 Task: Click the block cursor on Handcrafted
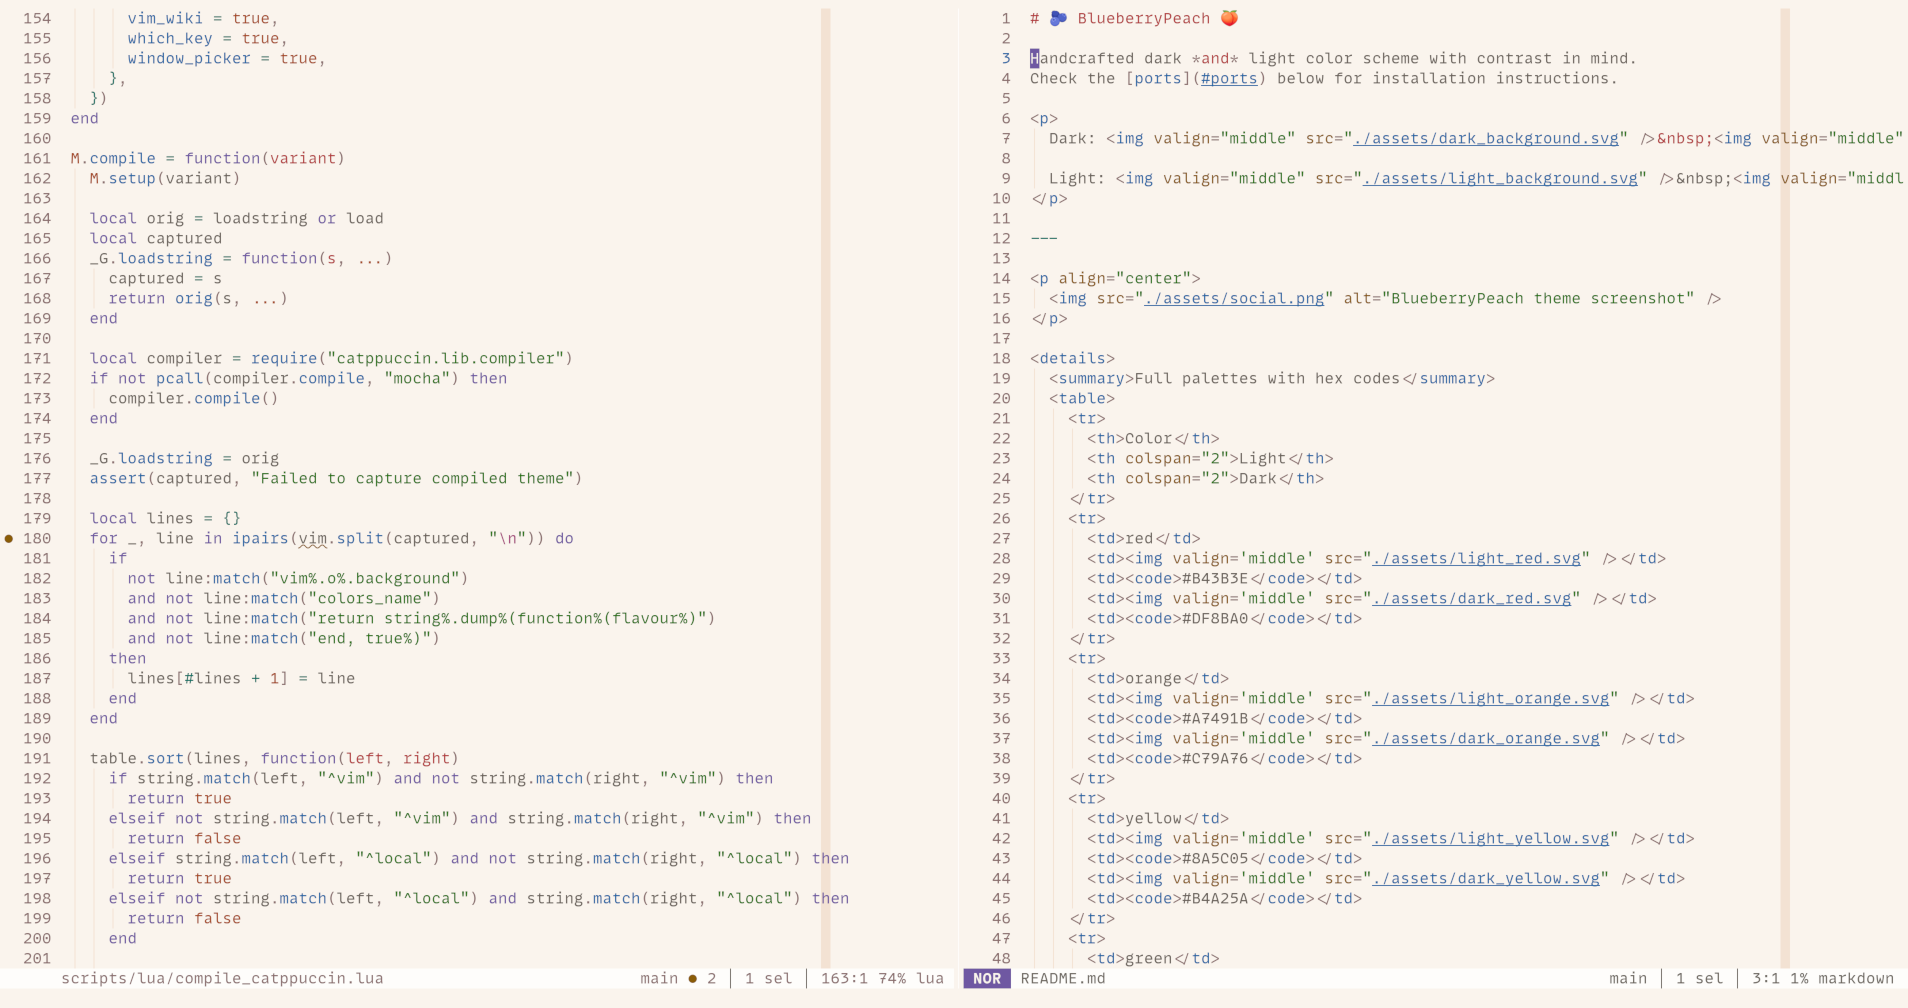1035,58
